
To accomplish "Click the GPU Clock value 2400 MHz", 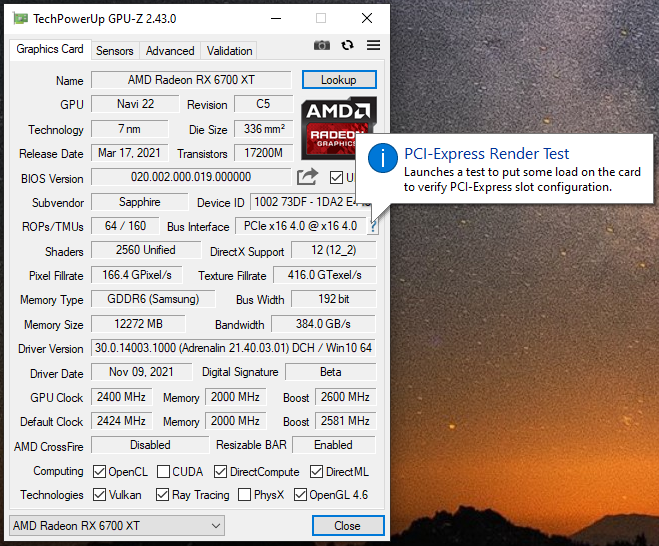I will pyautogui.click(x=121, y=397).
